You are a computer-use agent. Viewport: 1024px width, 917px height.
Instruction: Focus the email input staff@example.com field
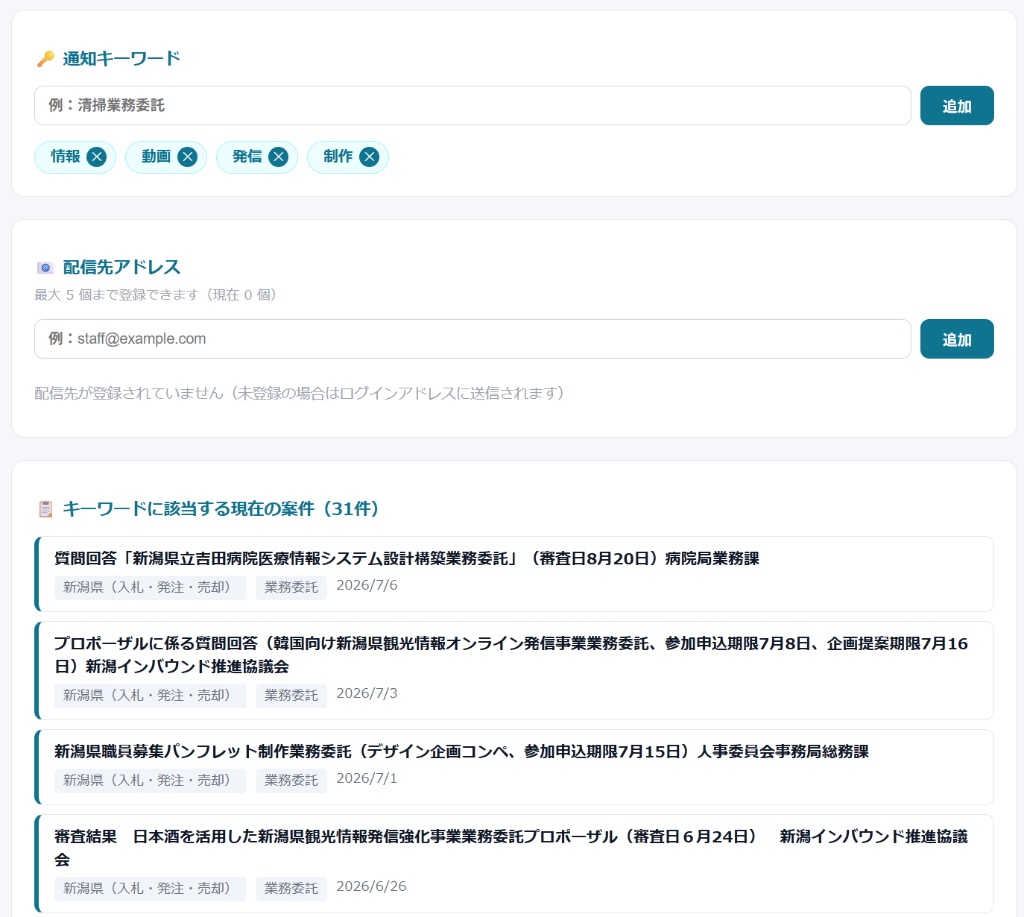tap(472, 338)
